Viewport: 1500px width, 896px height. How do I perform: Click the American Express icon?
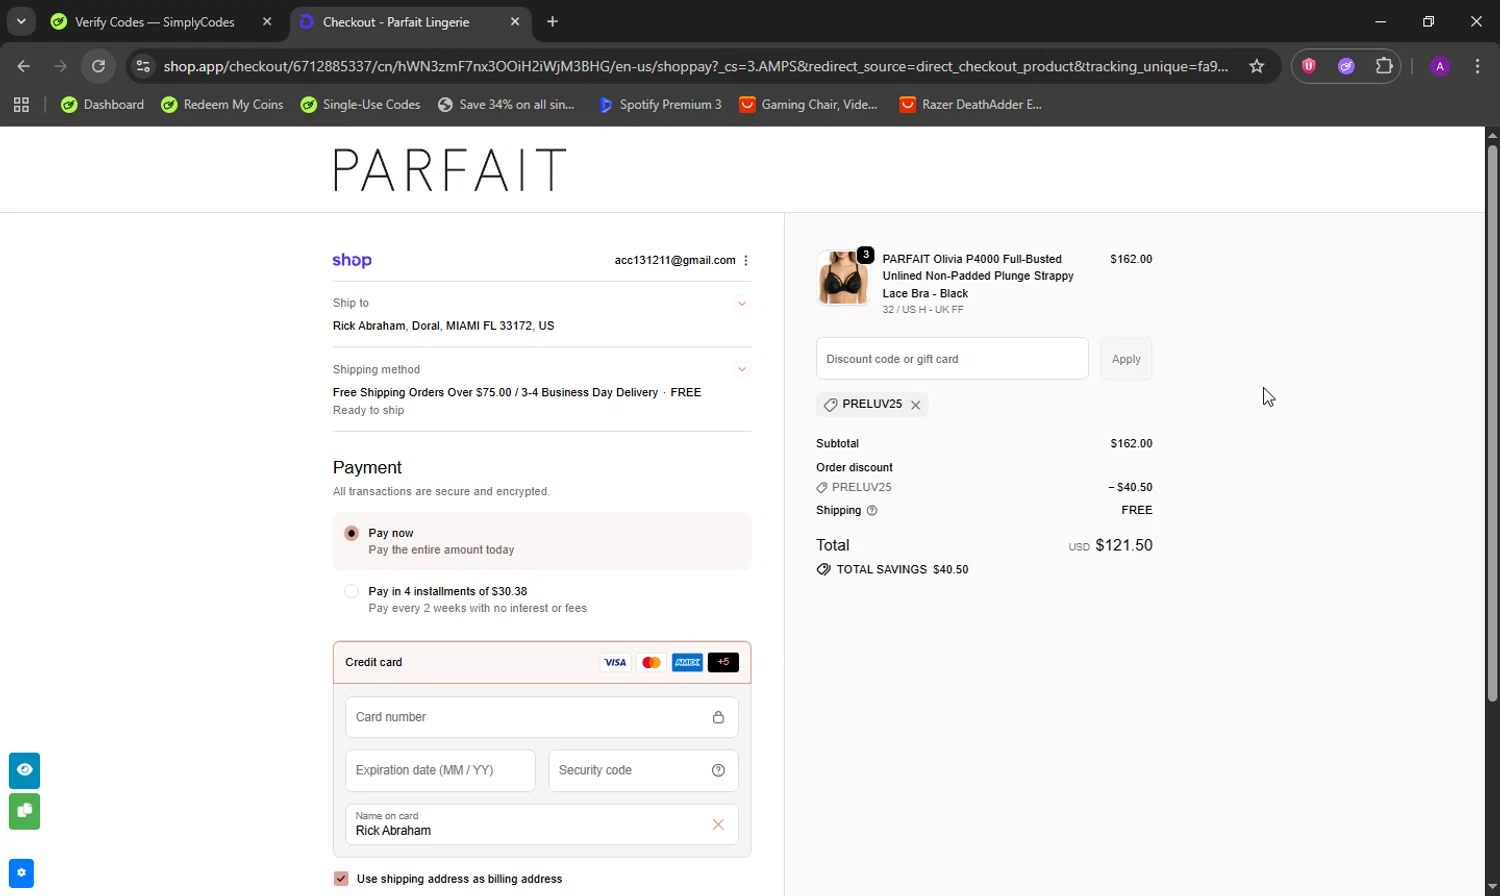(x=687, y=662)
